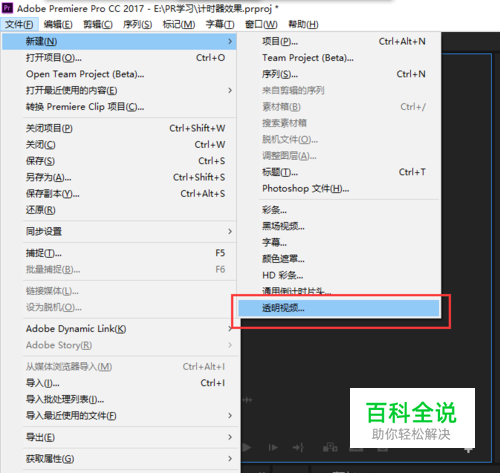Screen dimensions: 500x473
Task: Choose 还原(R) menu item
Action: pos(119,210)
